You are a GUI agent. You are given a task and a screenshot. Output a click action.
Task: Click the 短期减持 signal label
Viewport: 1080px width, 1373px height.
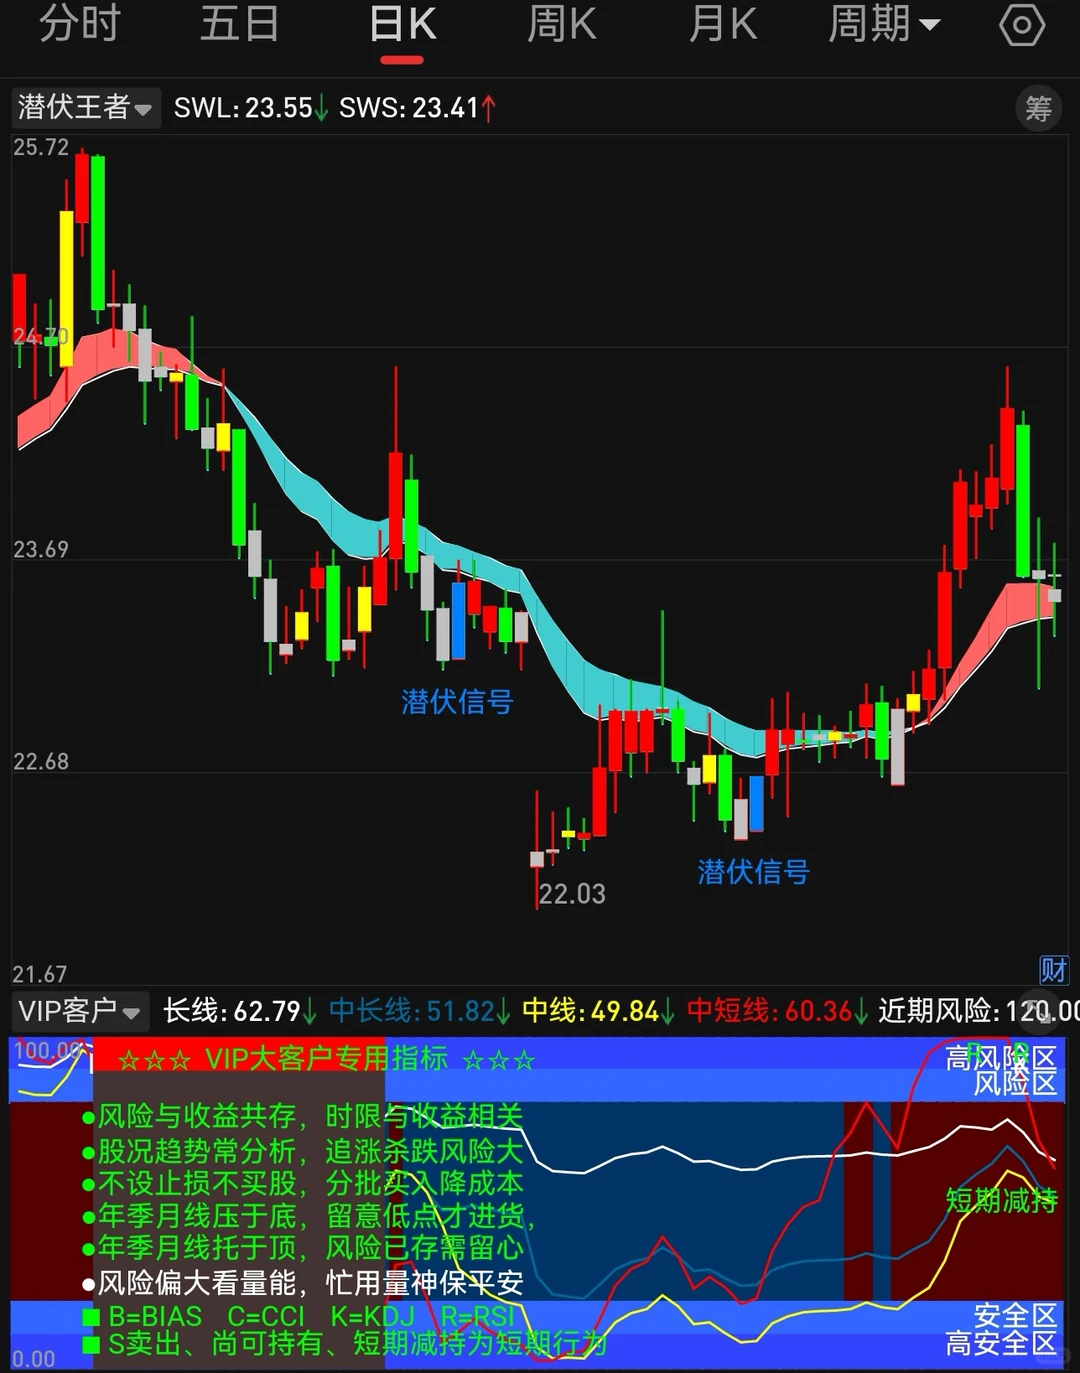click(x=1001, y=1200)
